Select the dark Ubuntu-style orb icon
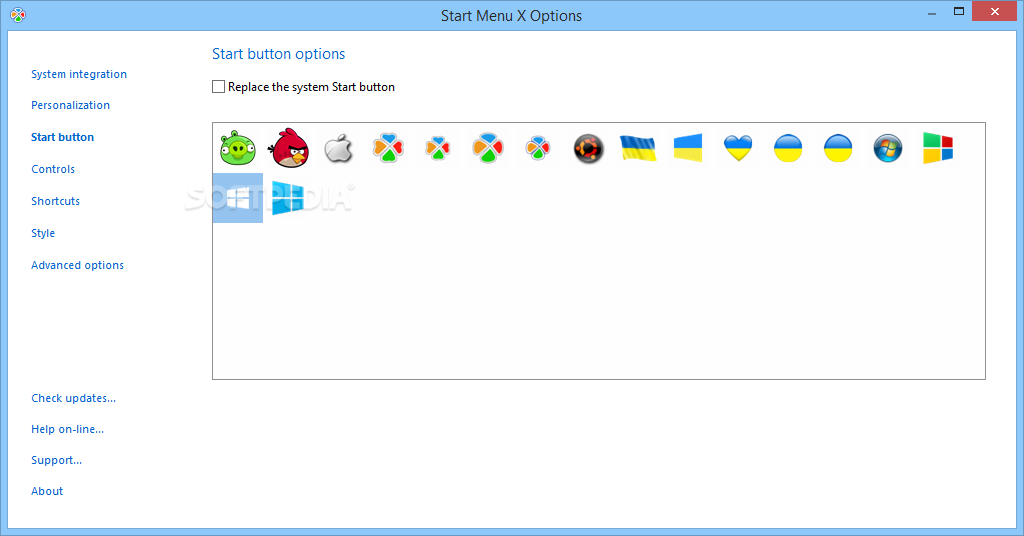This screenshot has height=536, width=1024. tap(588, 149)
